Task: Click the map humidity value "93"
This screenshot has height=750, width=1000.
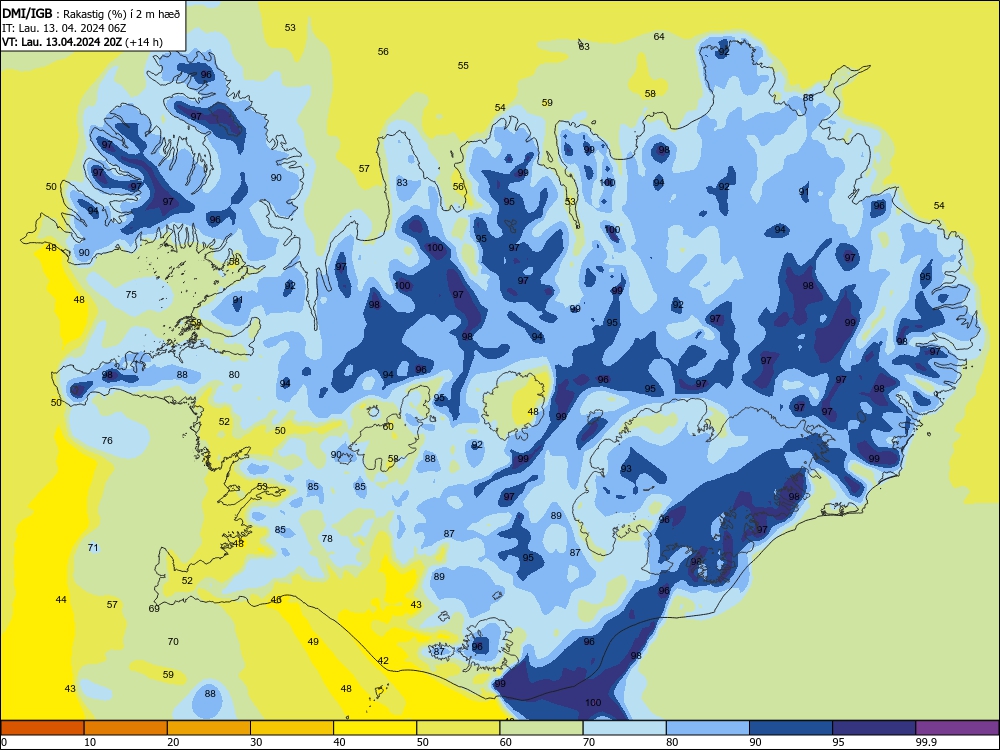Action: 626,469
